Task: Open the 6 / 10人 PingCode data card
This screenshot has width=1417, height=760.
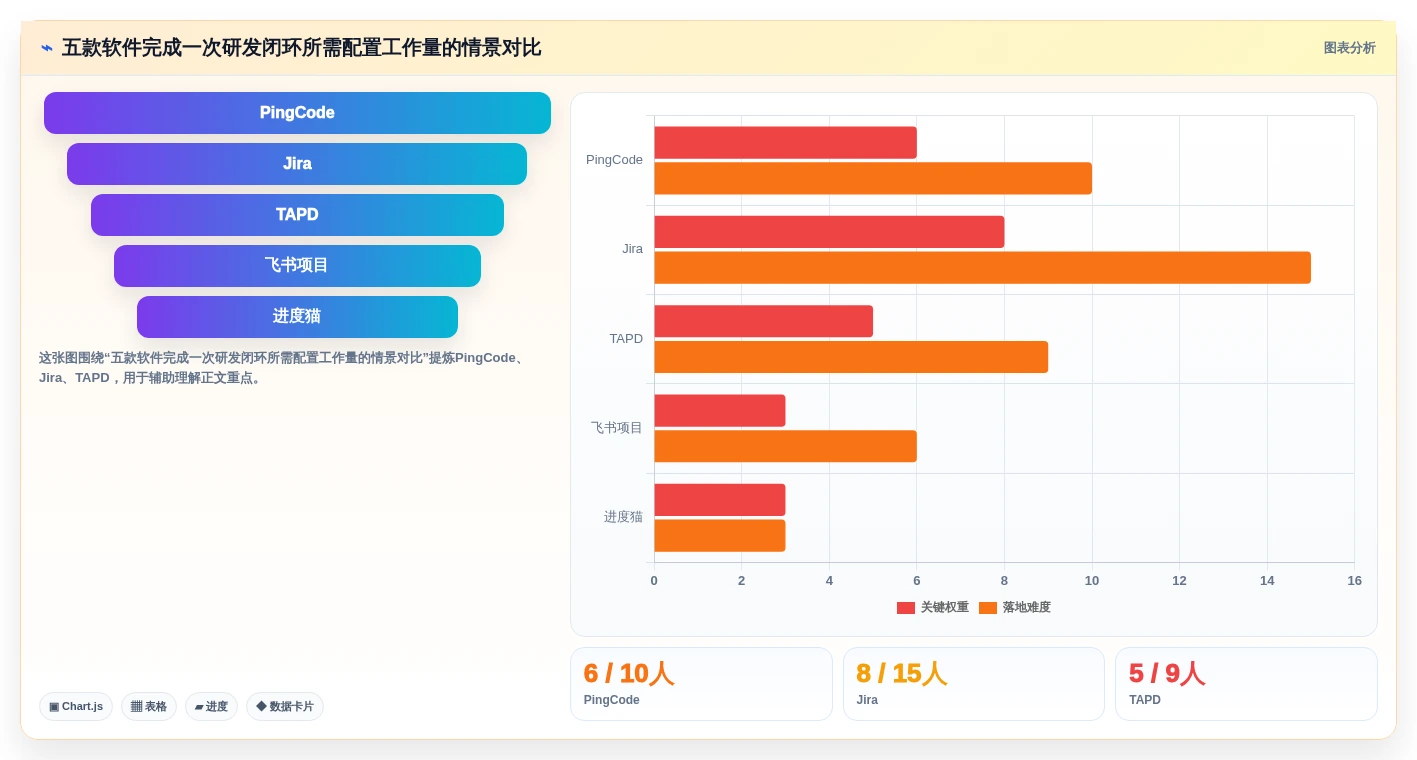Action: [701, 684]
